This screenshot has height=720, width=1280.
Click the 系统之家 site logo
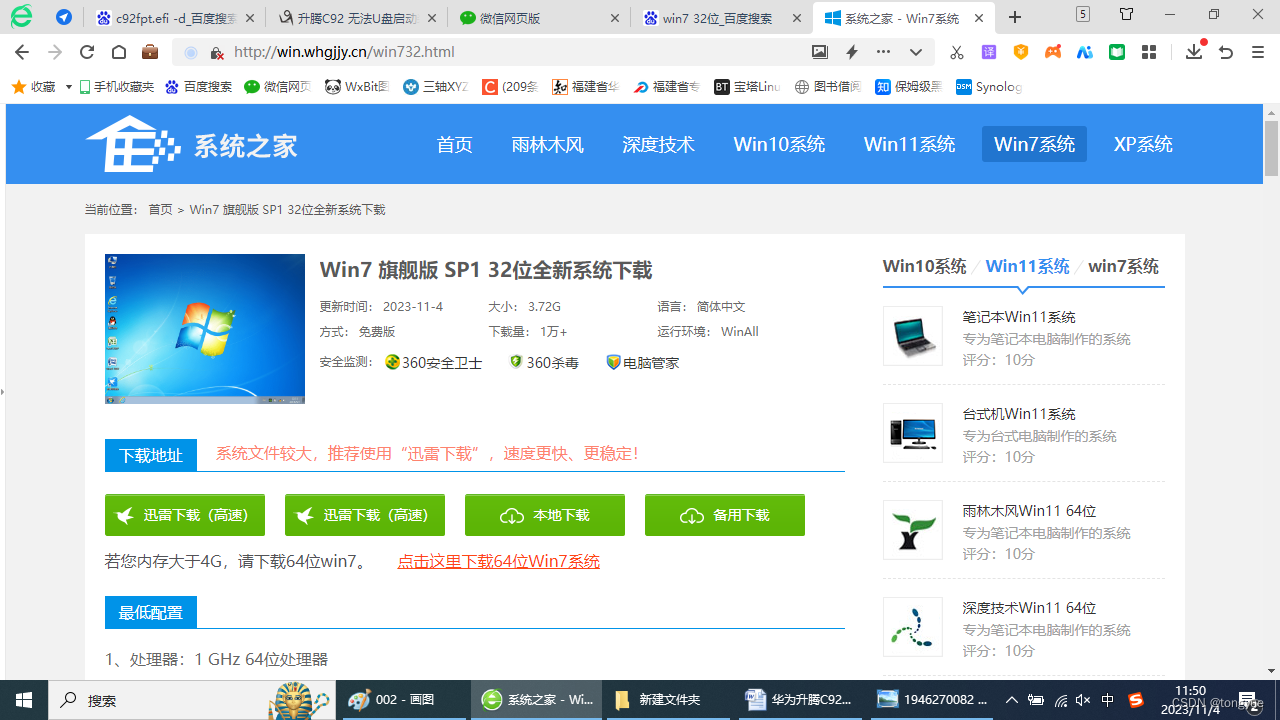pos(191,145)
